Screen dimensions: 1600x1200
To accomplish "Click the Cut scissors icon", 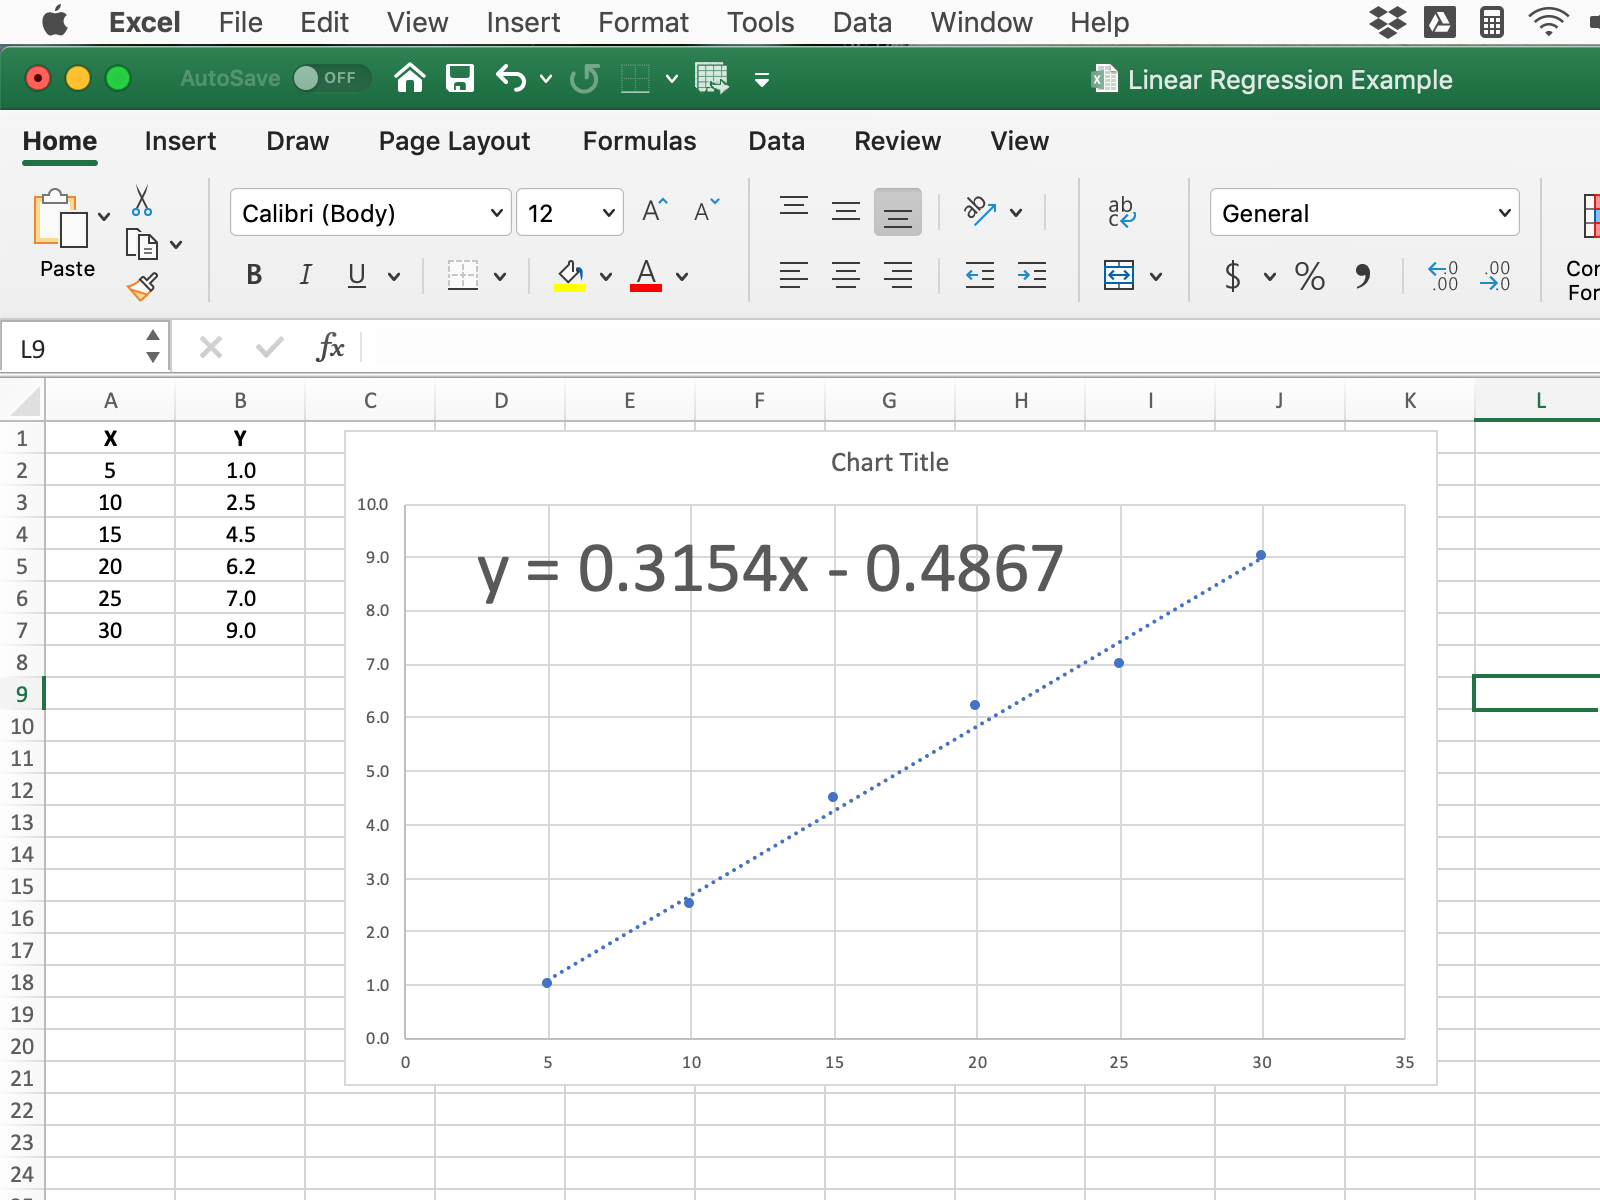I will tap(142, 201).
